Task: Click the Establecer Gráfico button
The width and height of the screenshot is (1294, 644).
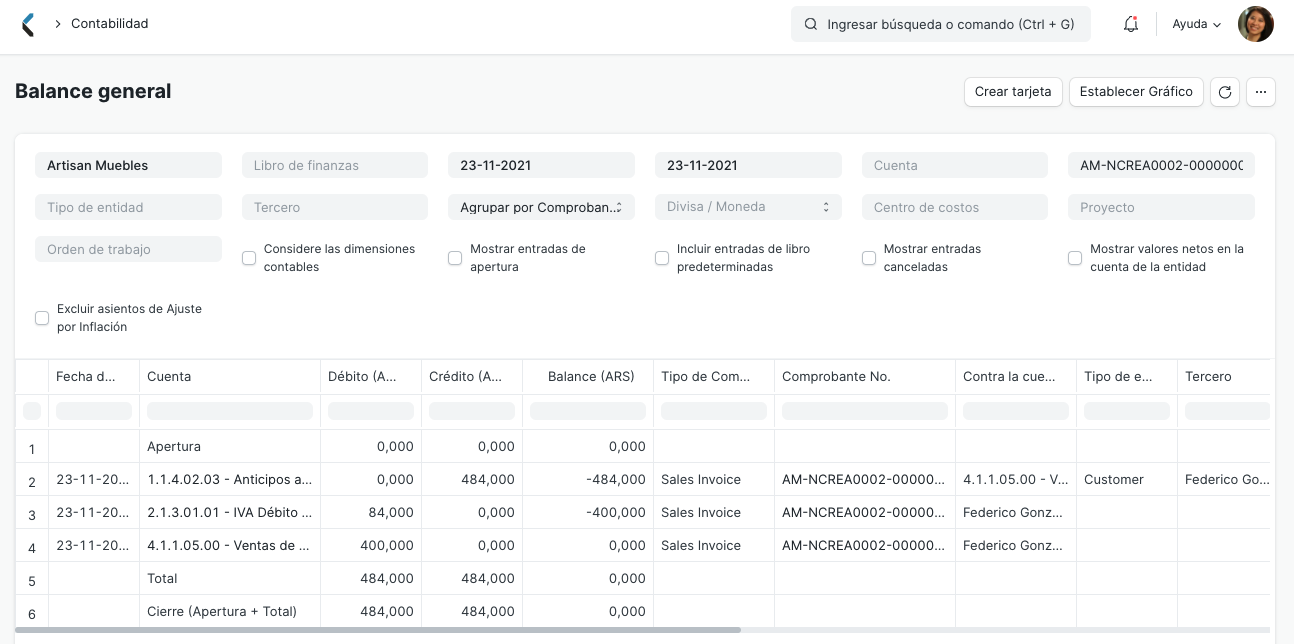Action: click(1136, 92)
